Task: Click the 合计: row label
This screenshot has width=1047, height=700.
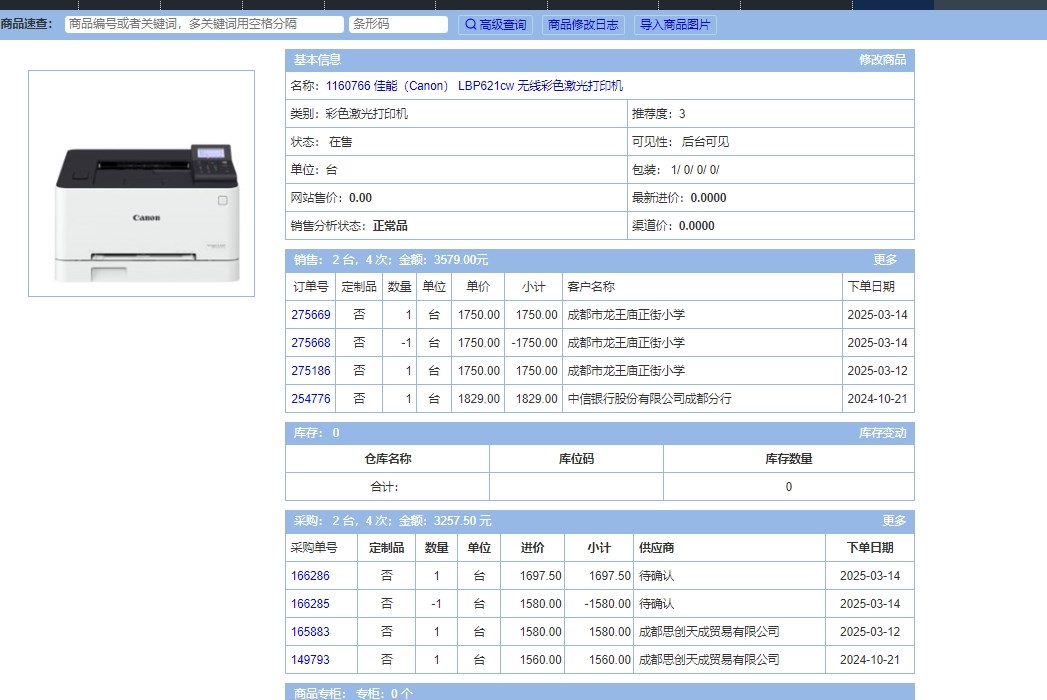Action: click(x=385, y=487)
